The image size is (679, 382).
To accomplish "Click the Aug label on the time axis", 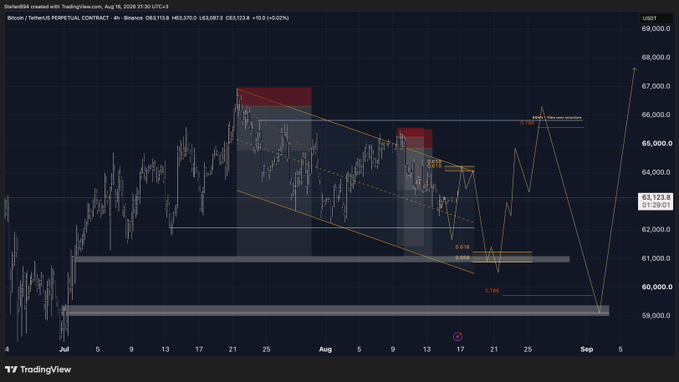I will point(325,350).
